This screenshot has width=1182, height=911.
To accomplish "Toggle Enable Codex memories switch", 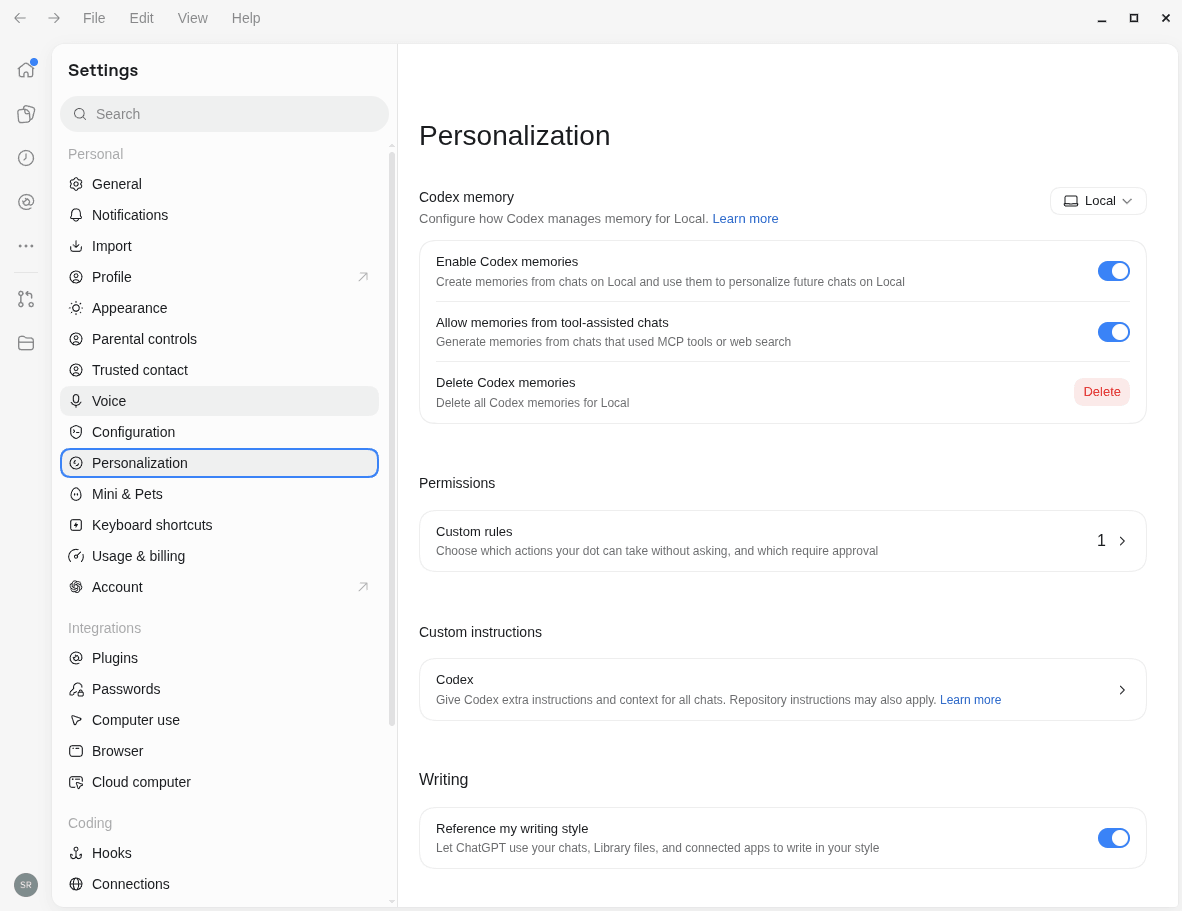I will coord(1113,271).
